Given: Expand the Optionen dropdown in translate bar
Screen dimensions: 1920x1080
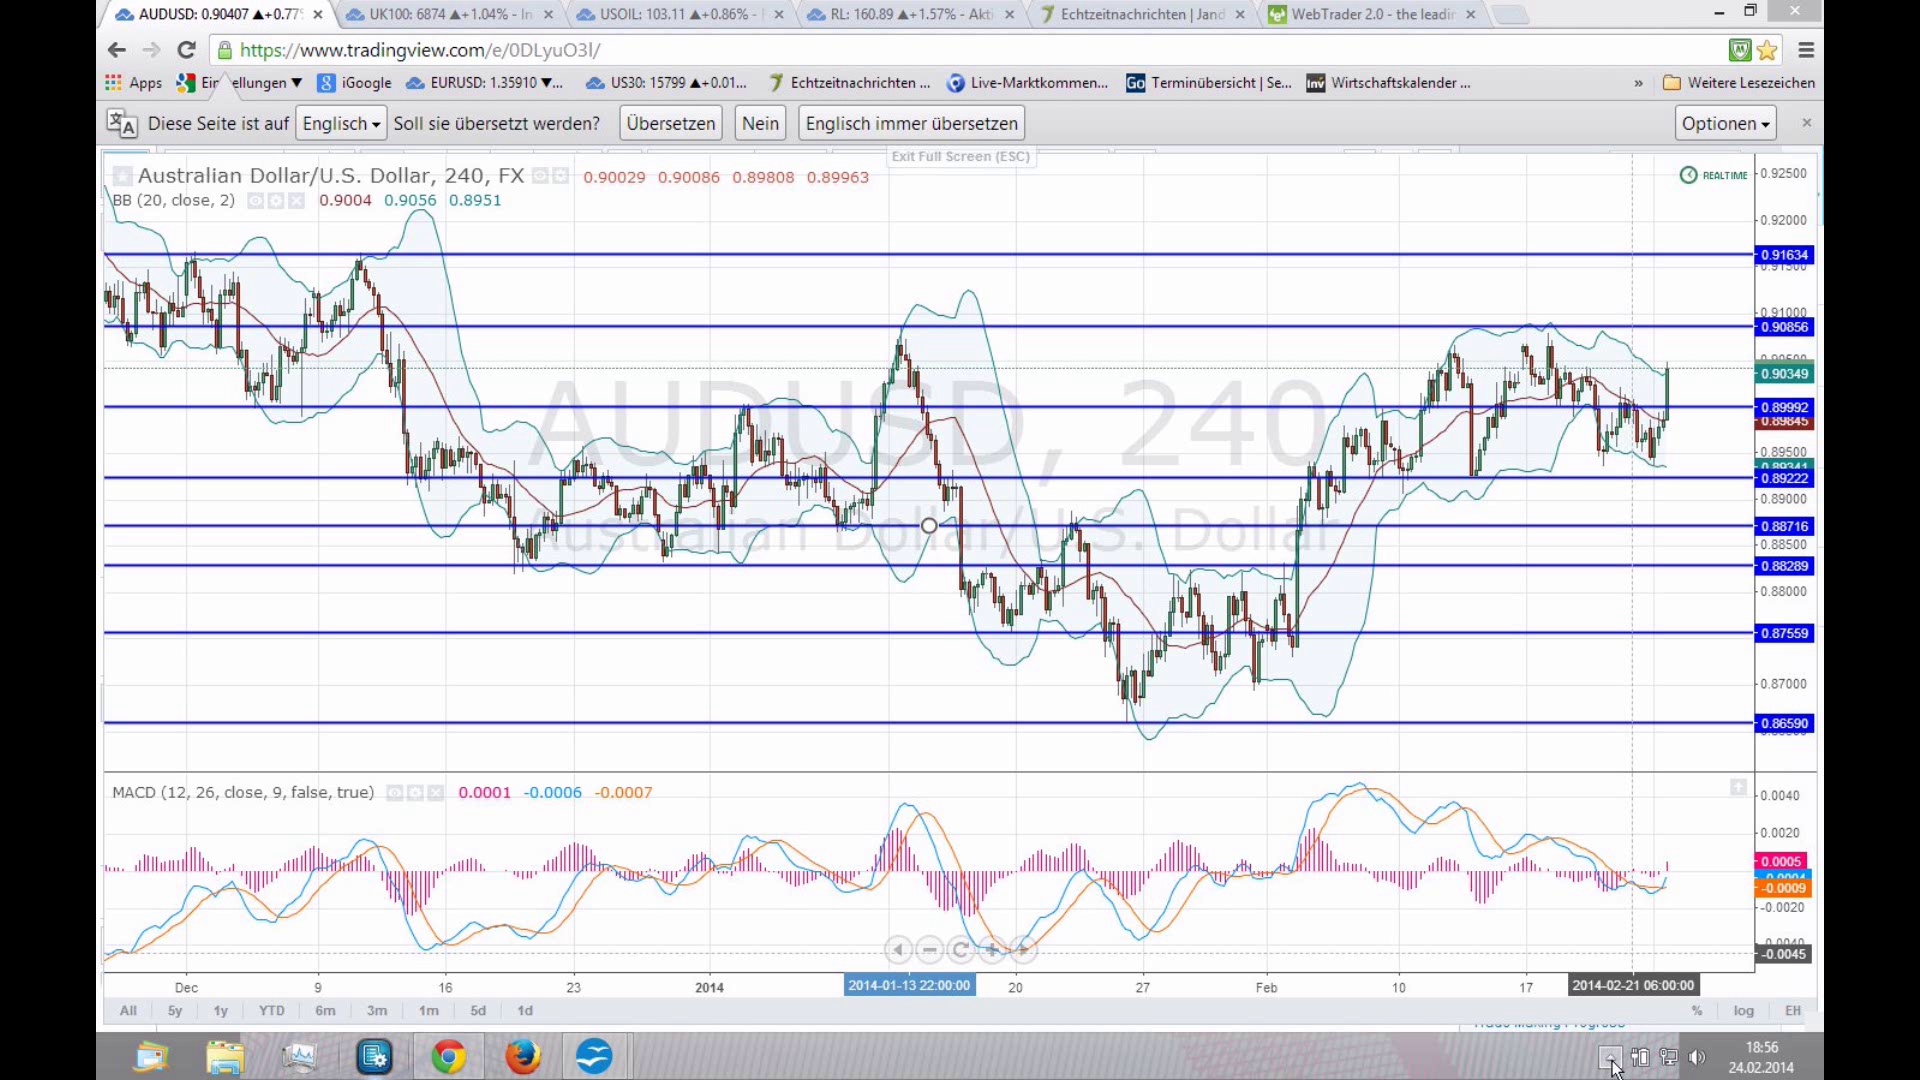Looking at the screenshot, I should coord(1725,124).
